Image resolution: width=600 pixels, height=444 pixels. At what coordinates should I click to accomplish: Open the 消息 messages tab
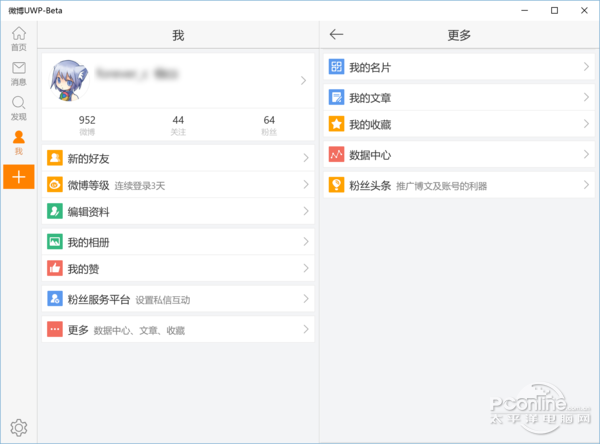point(18,73)
